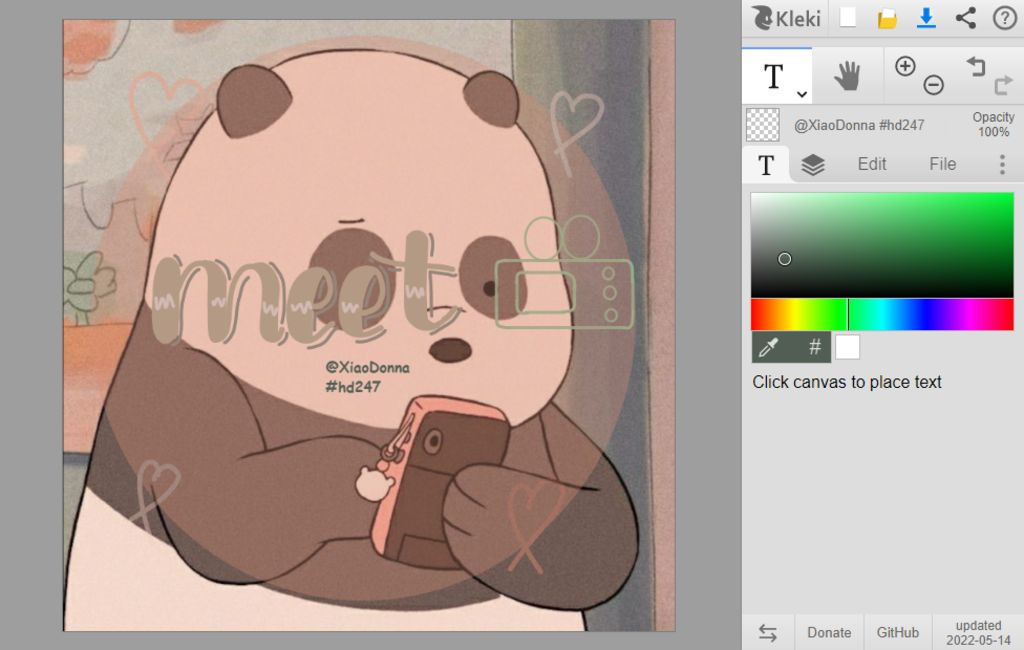Select the Text tool button

point(777,76)
